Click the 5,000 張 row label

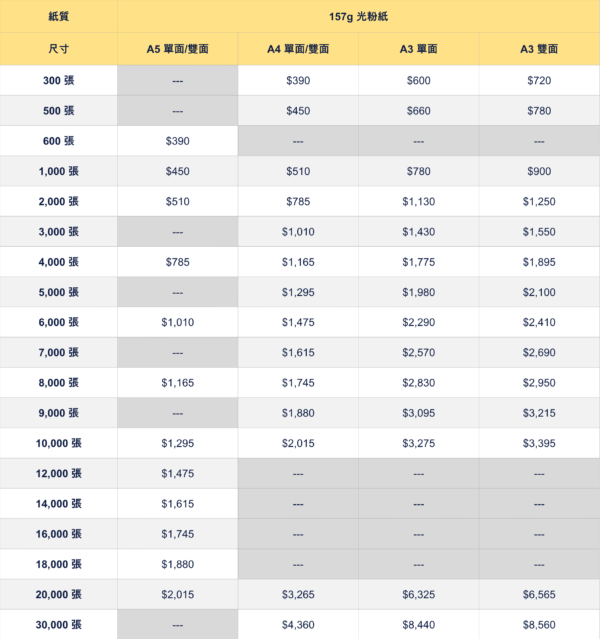click(59, 292)
